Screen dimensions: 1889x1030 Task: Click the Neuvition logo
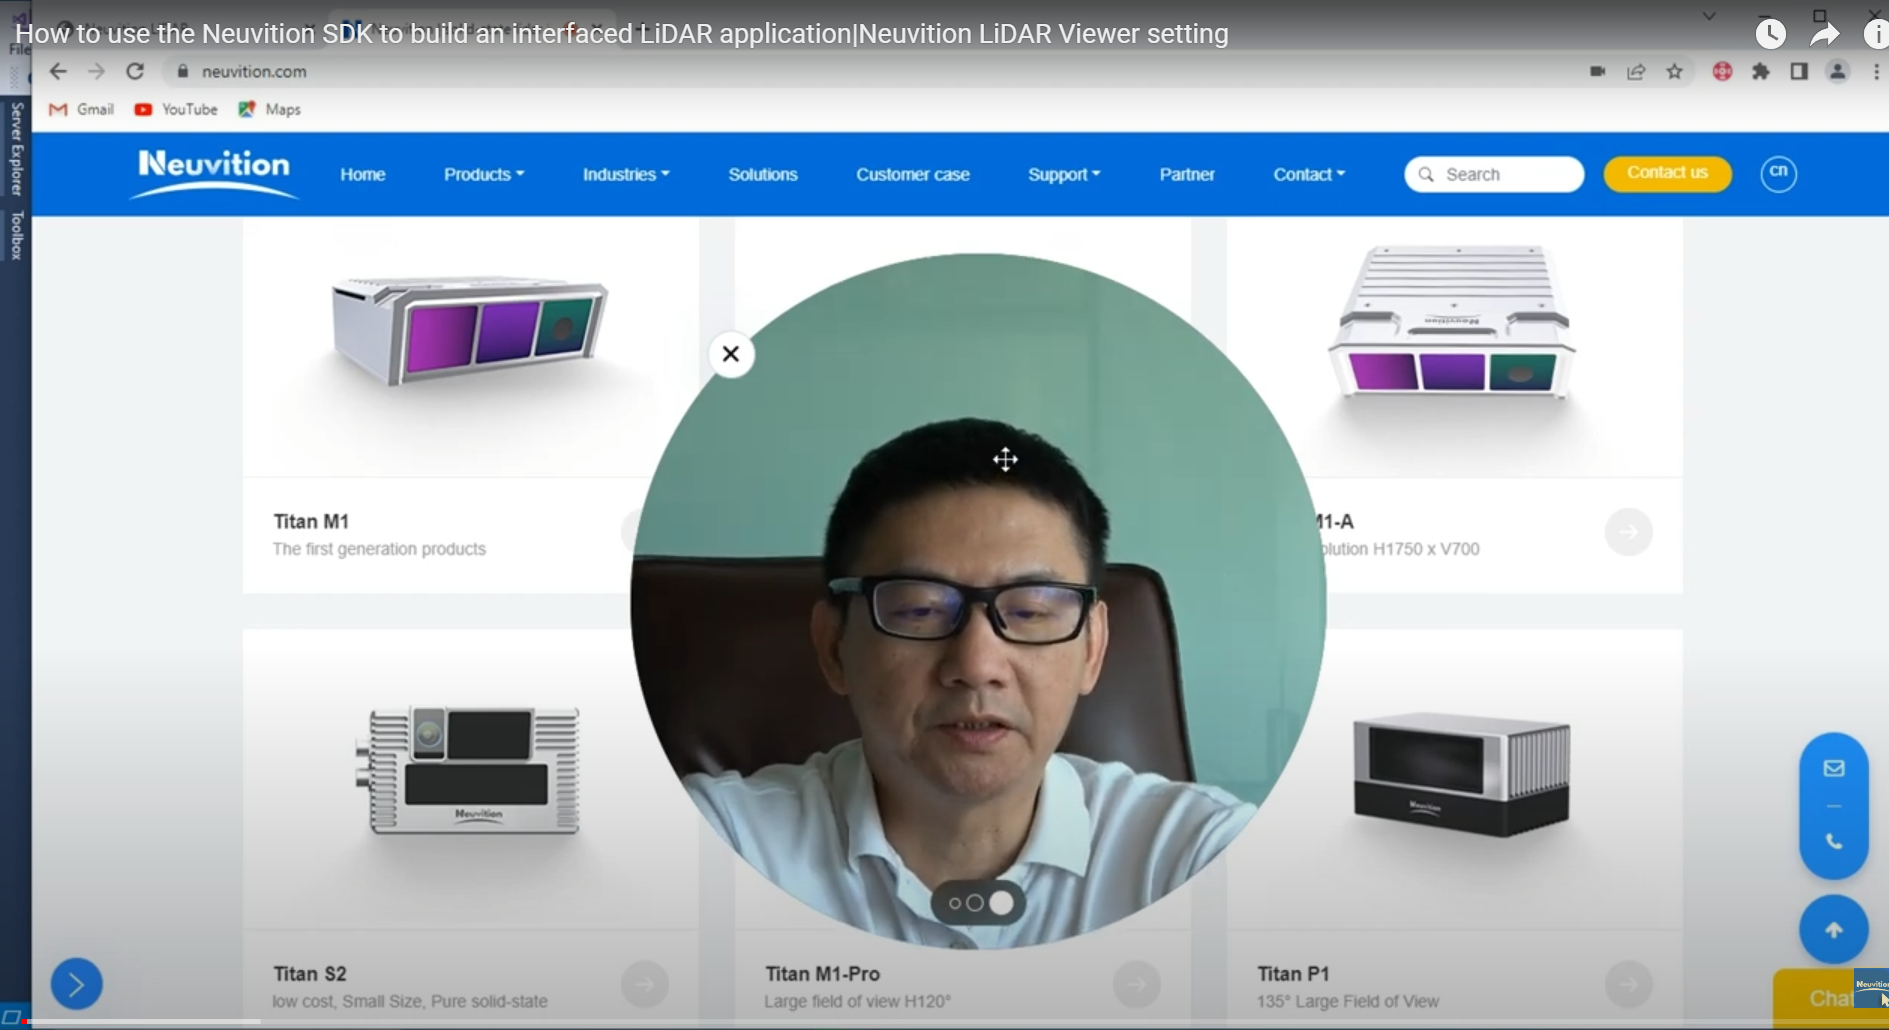pos(212,172)
